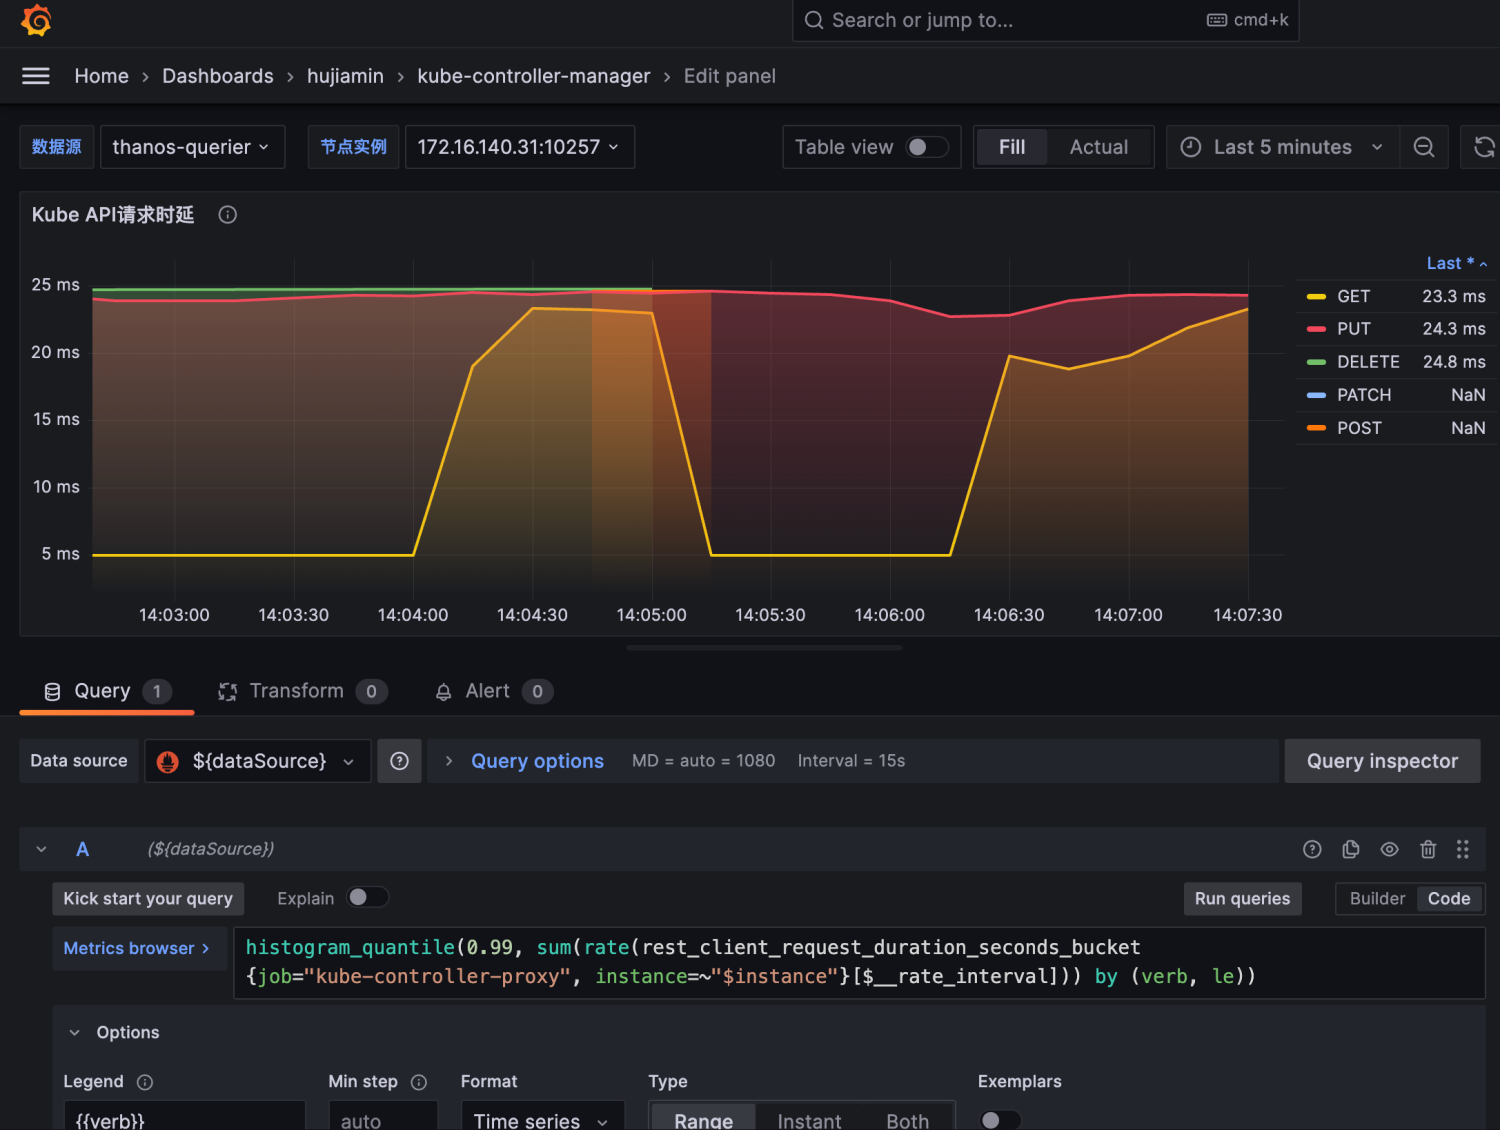Click the Run queries button
Screen dimensions: 1500x1130
(1242, 898)
